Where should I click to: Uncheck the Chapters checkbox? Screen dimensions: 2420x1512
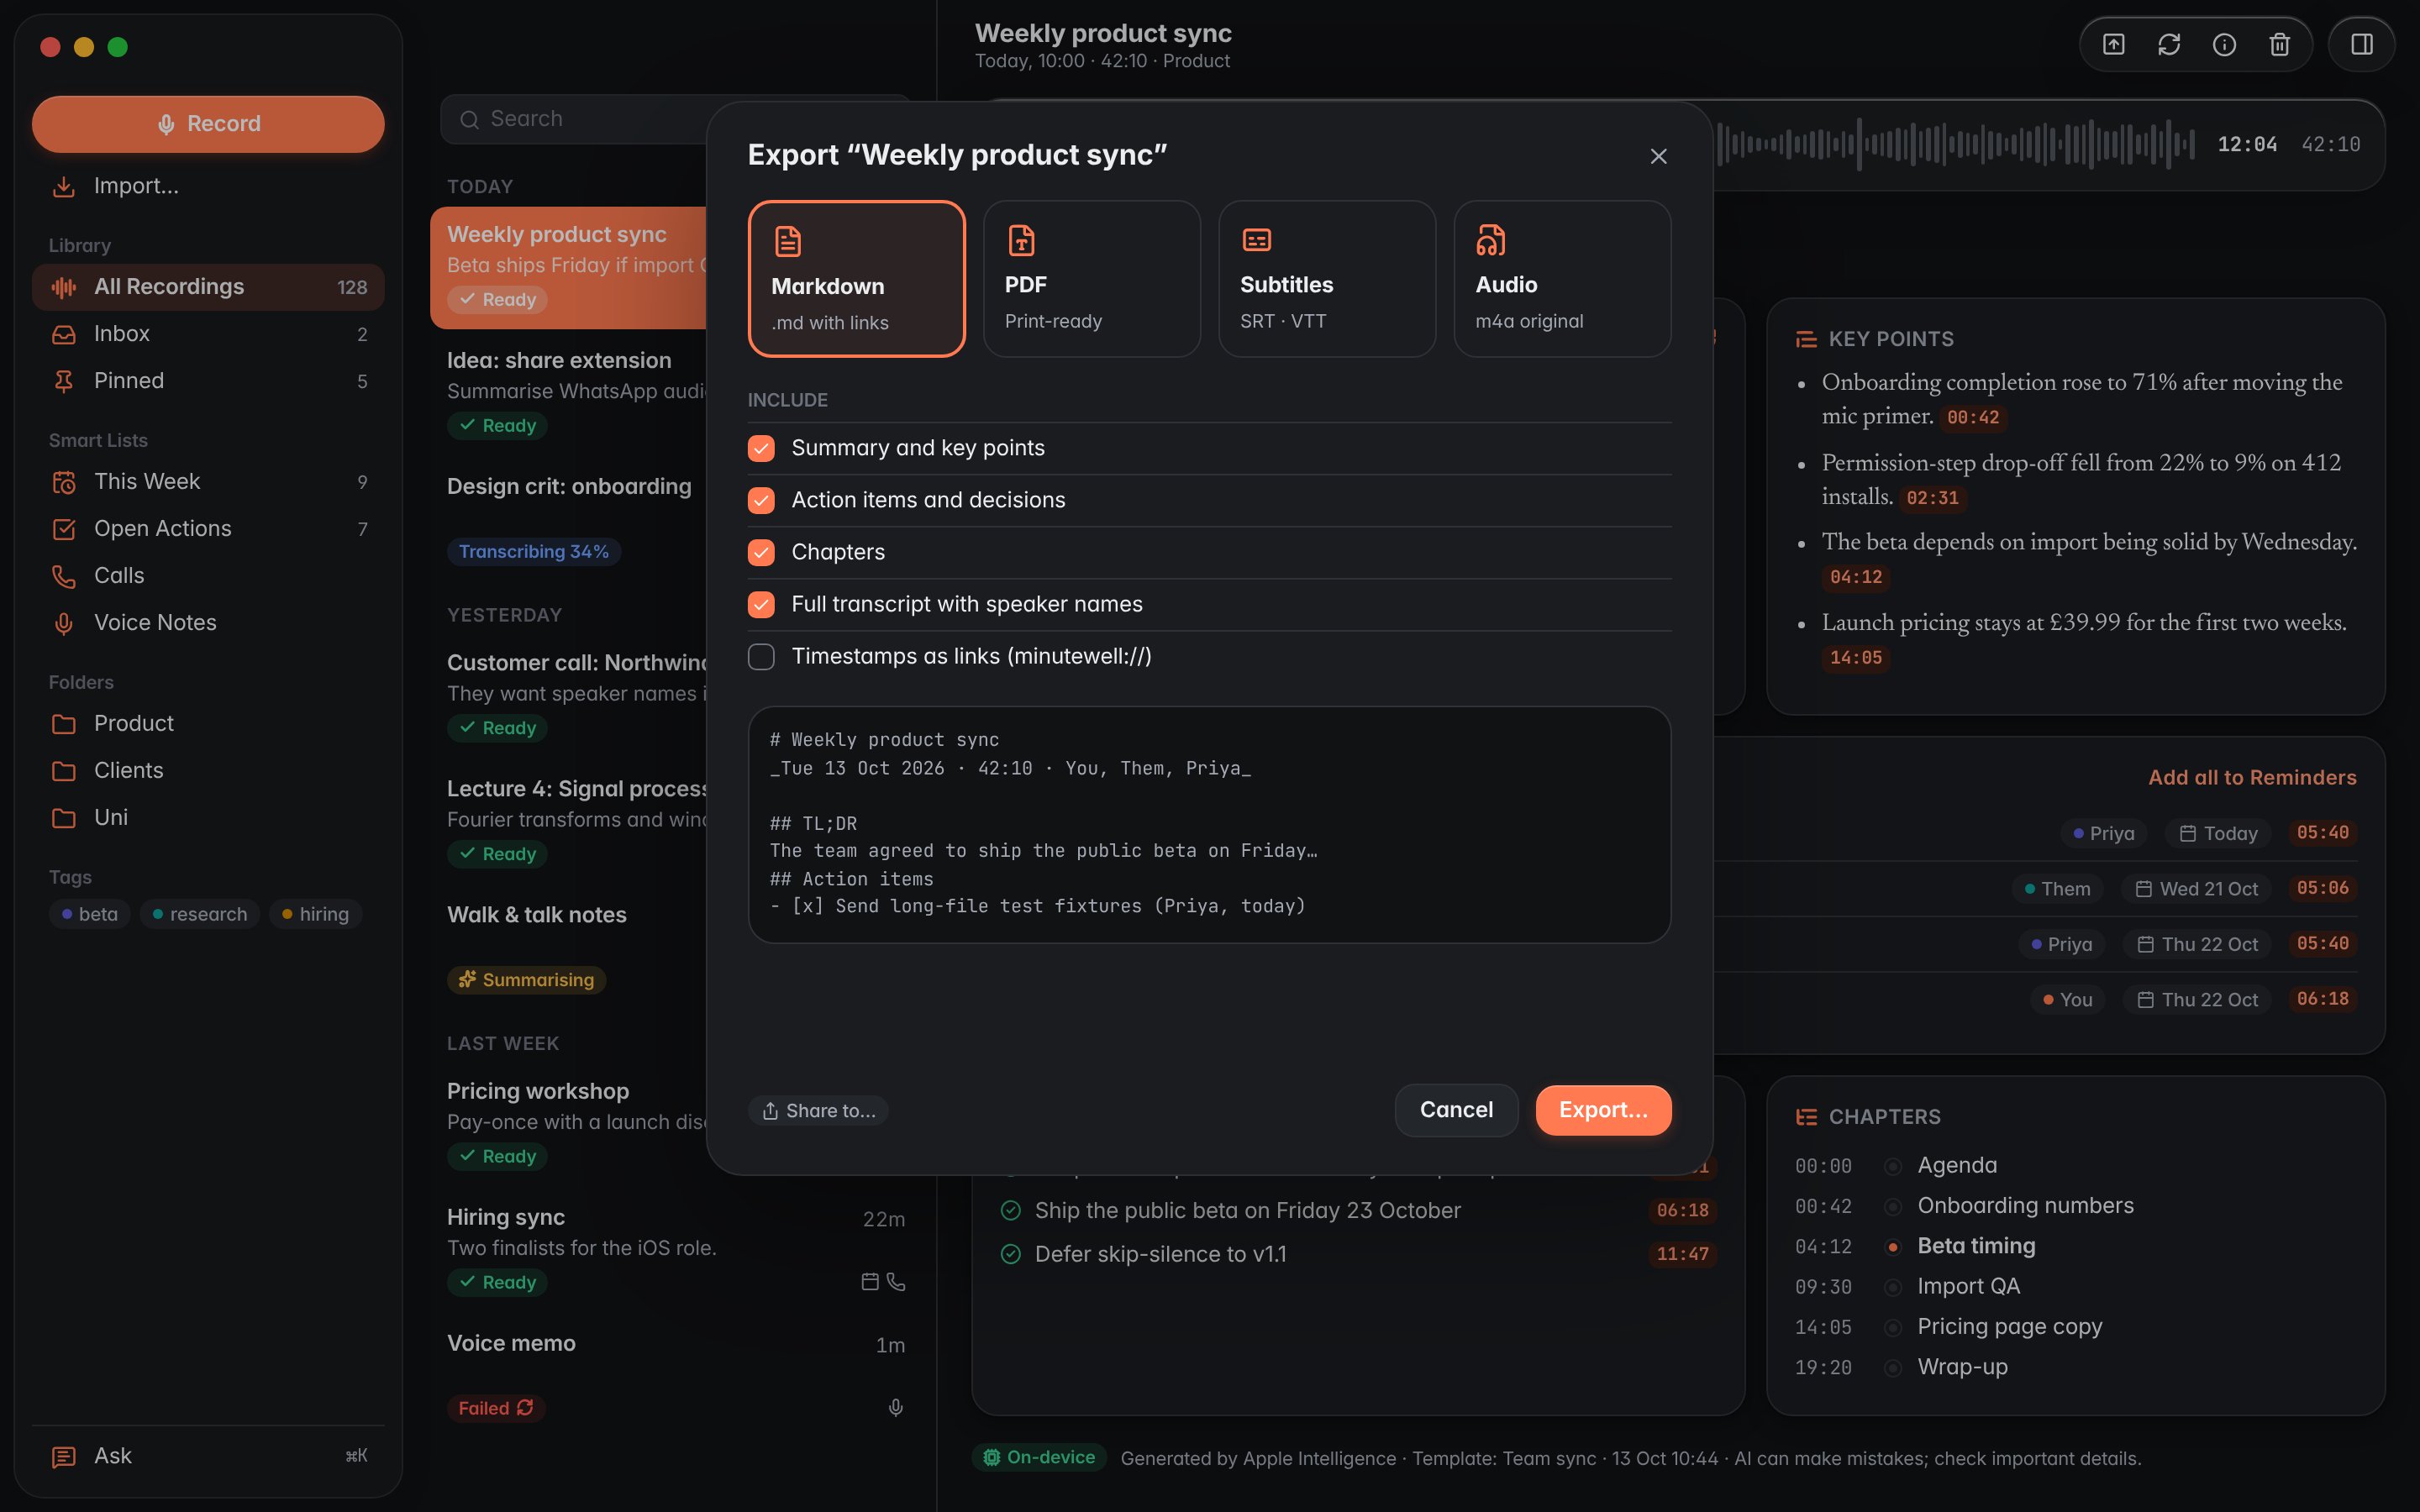click(x=761, y=552)
